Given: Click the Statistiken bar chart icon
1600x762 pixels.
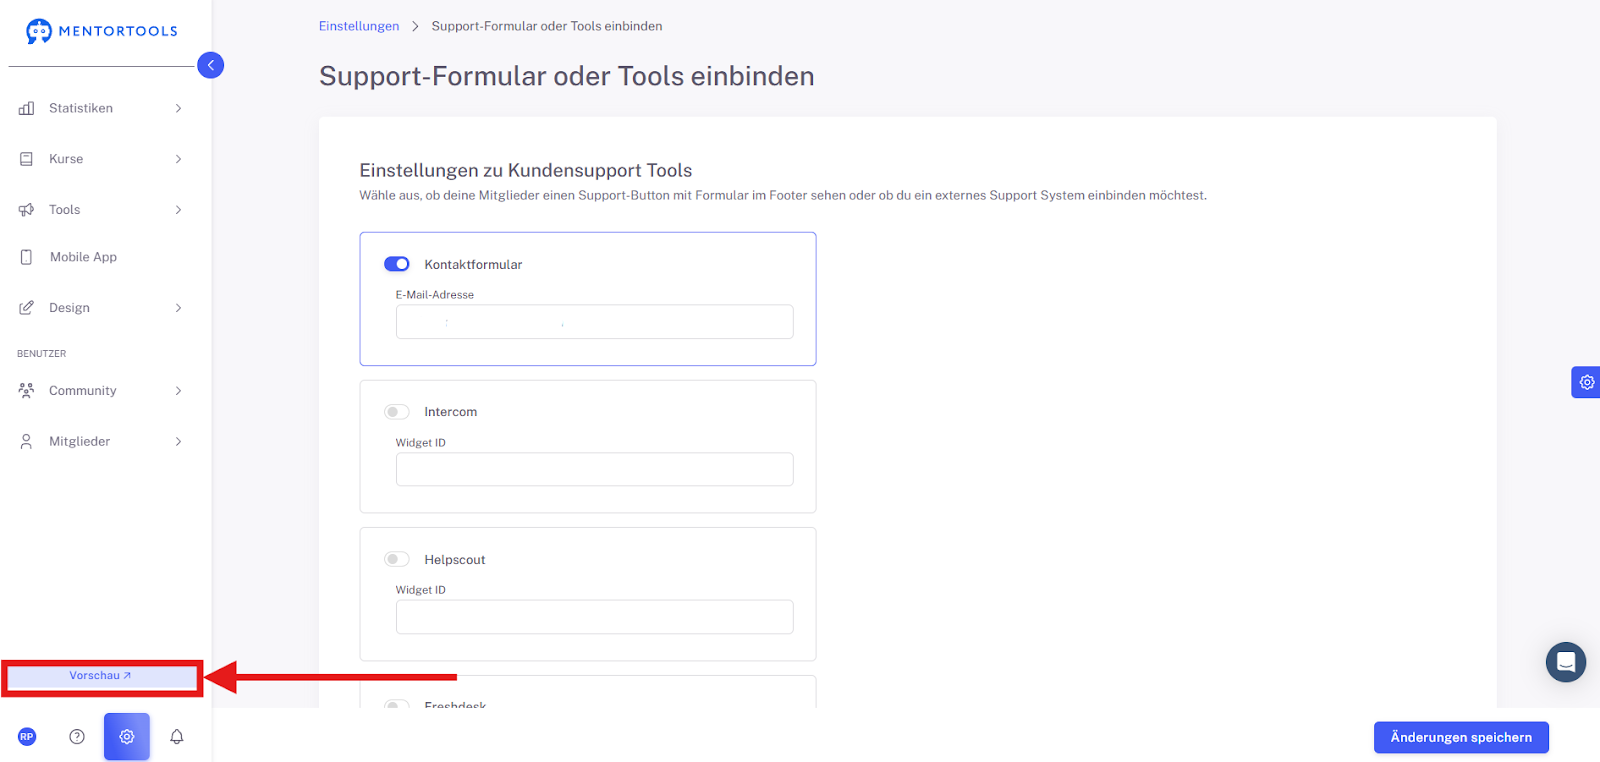Looking at the screenshot, I should pyautogui.click(x=27, y=108).
